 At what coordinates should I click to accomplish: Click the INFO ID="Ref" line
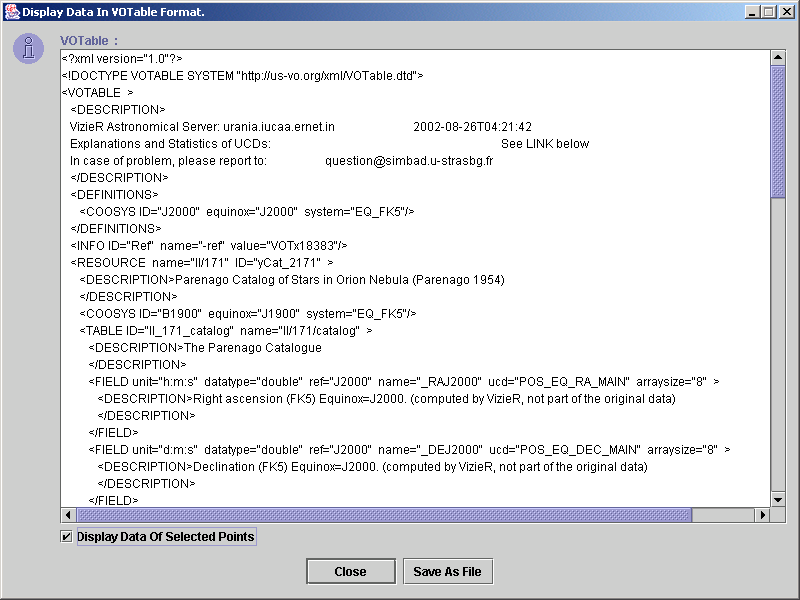click(x=209, y=246)
